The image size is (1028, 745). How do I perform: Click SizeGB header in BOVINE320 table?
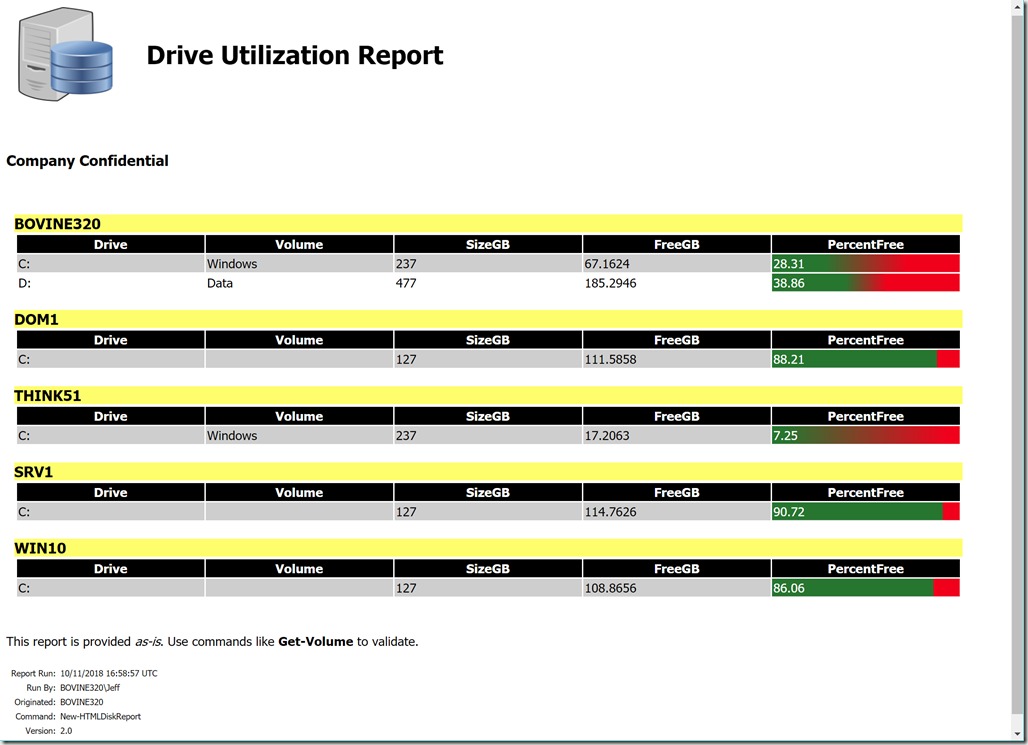[x=488, y=245]
